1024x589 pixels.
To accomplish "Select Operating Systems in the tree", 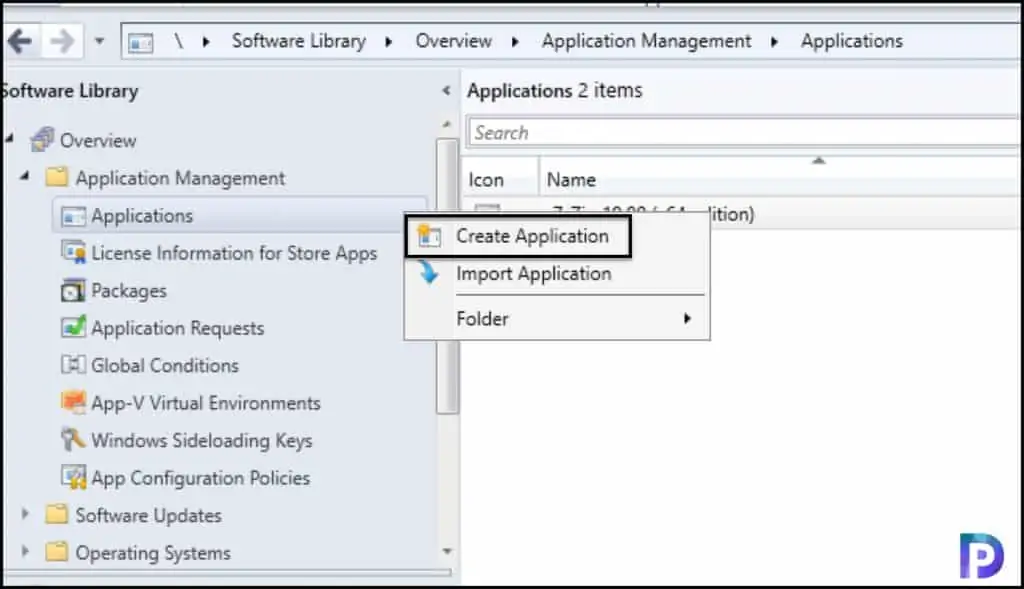I will pyautogui.click(x=153, y=553).
